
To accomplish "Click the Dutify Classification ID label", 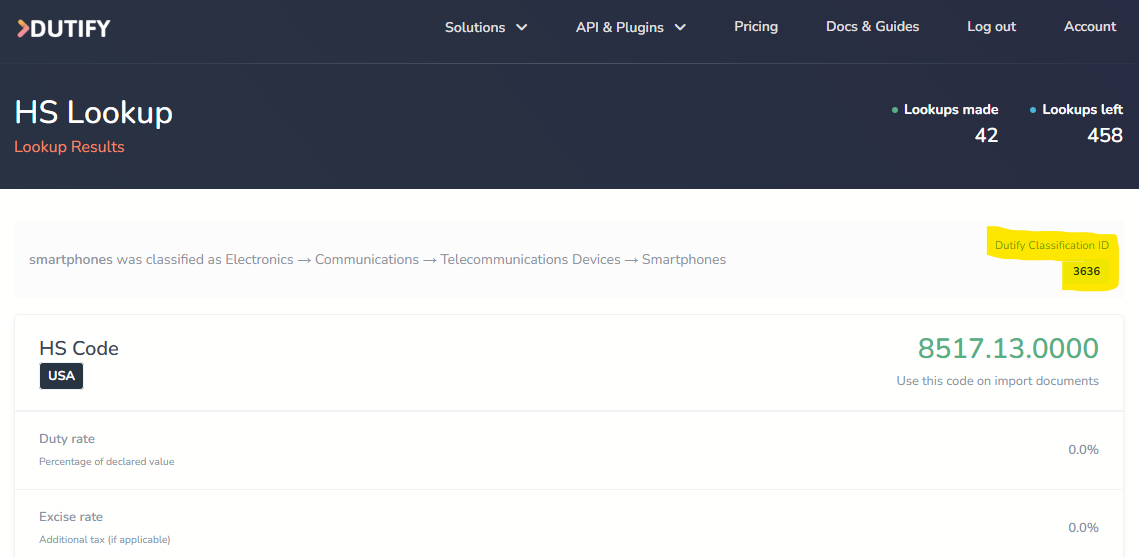I will click(x=1052, y=245).
